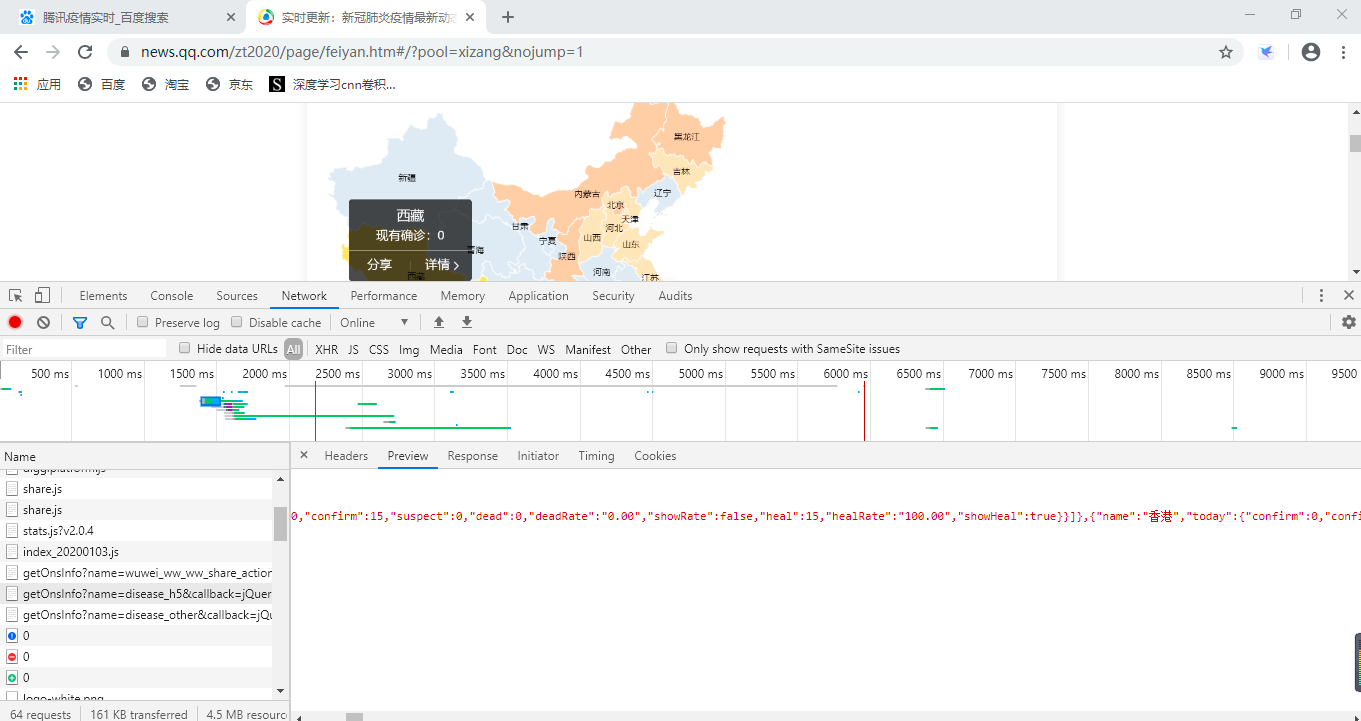This screenshot has height=721, width=1361.
Task: Click the page vertical scrollbar thumb
Action: coord(1355,143)
